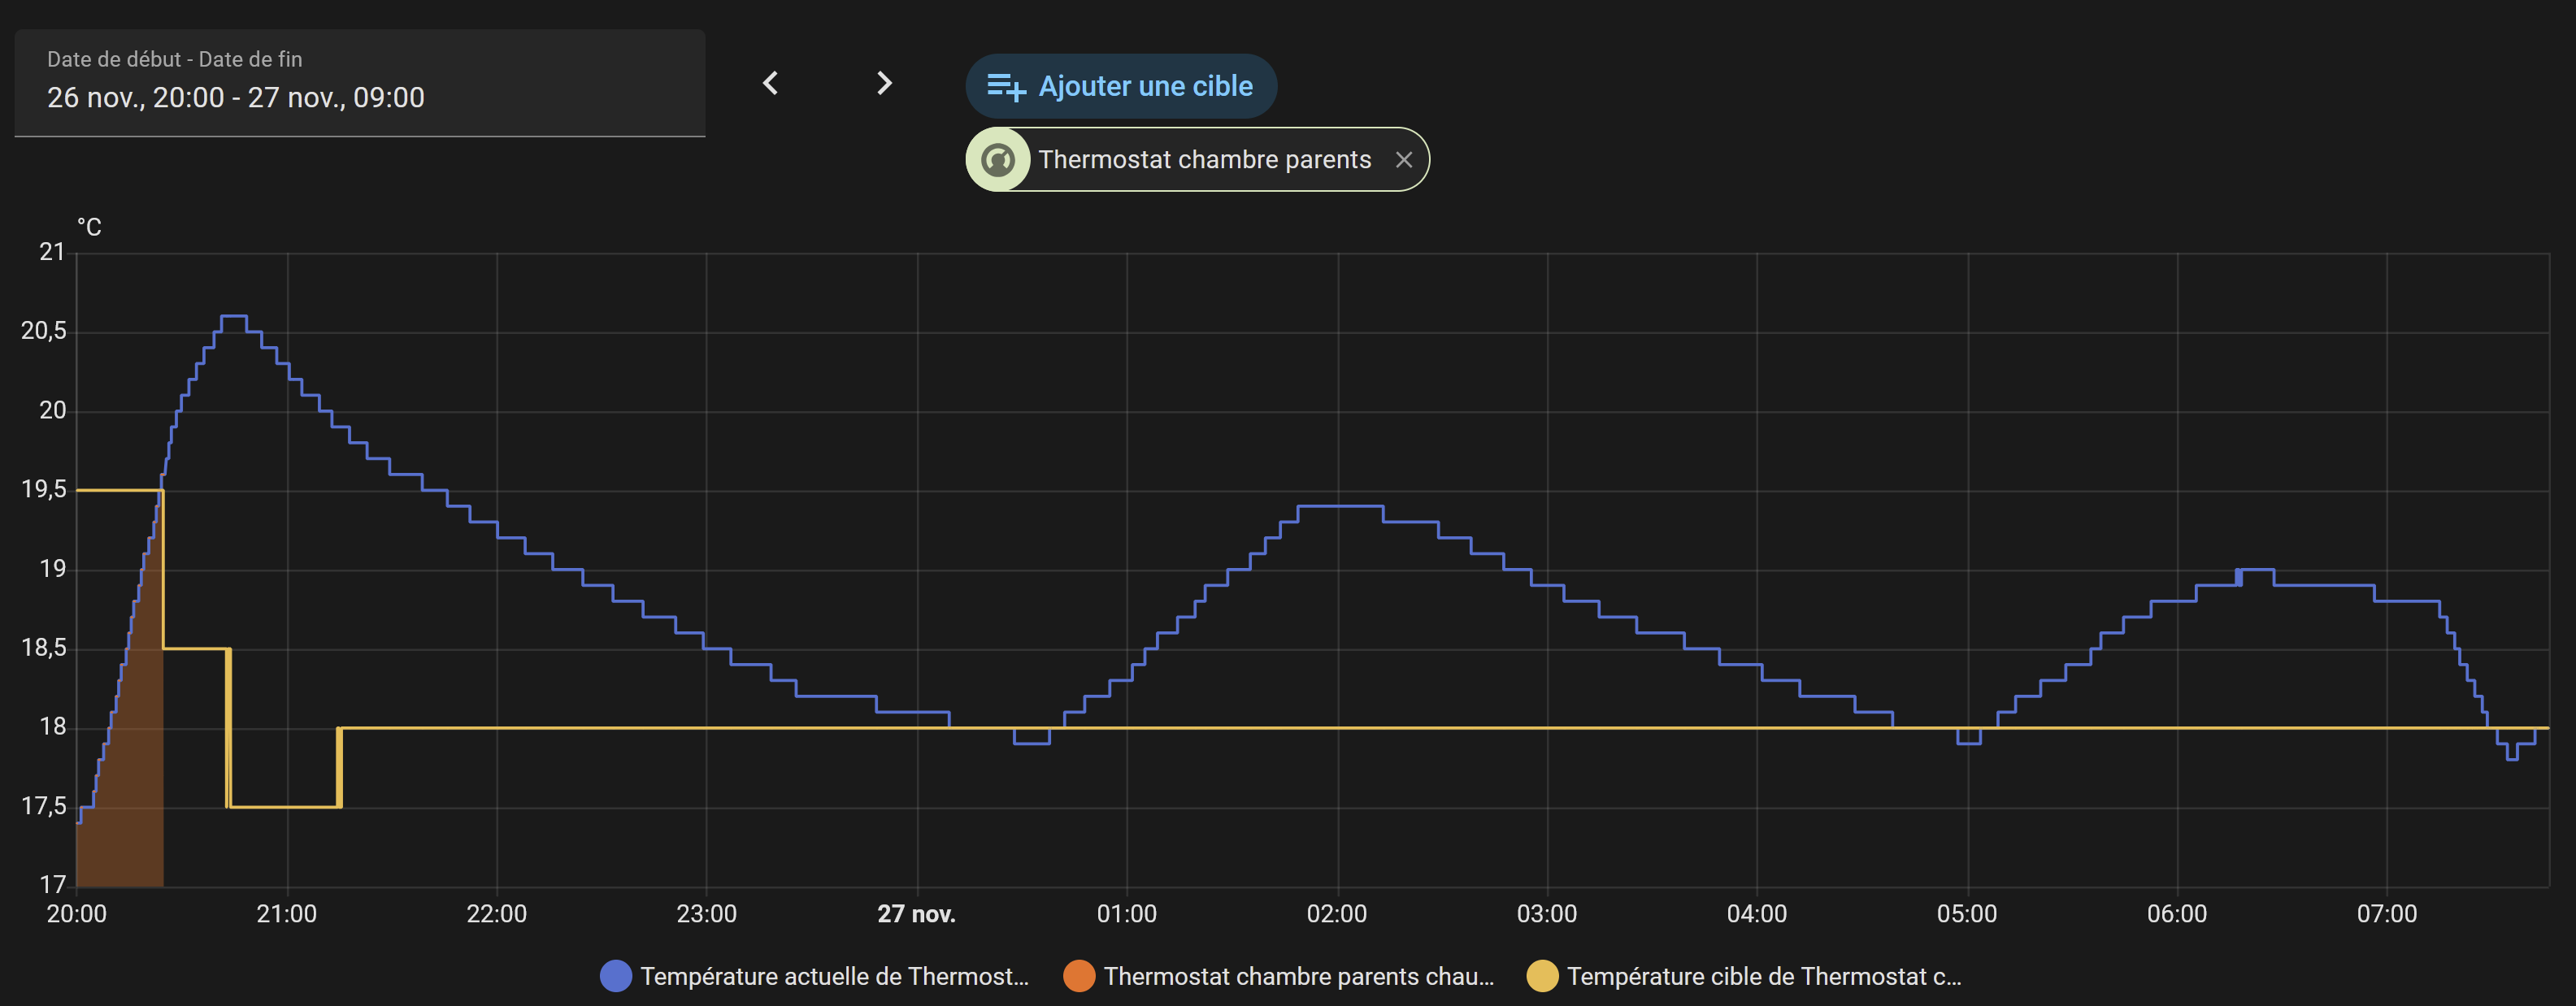Go to the next date range
The image size is (2576, 1006).
pos(884,83)
